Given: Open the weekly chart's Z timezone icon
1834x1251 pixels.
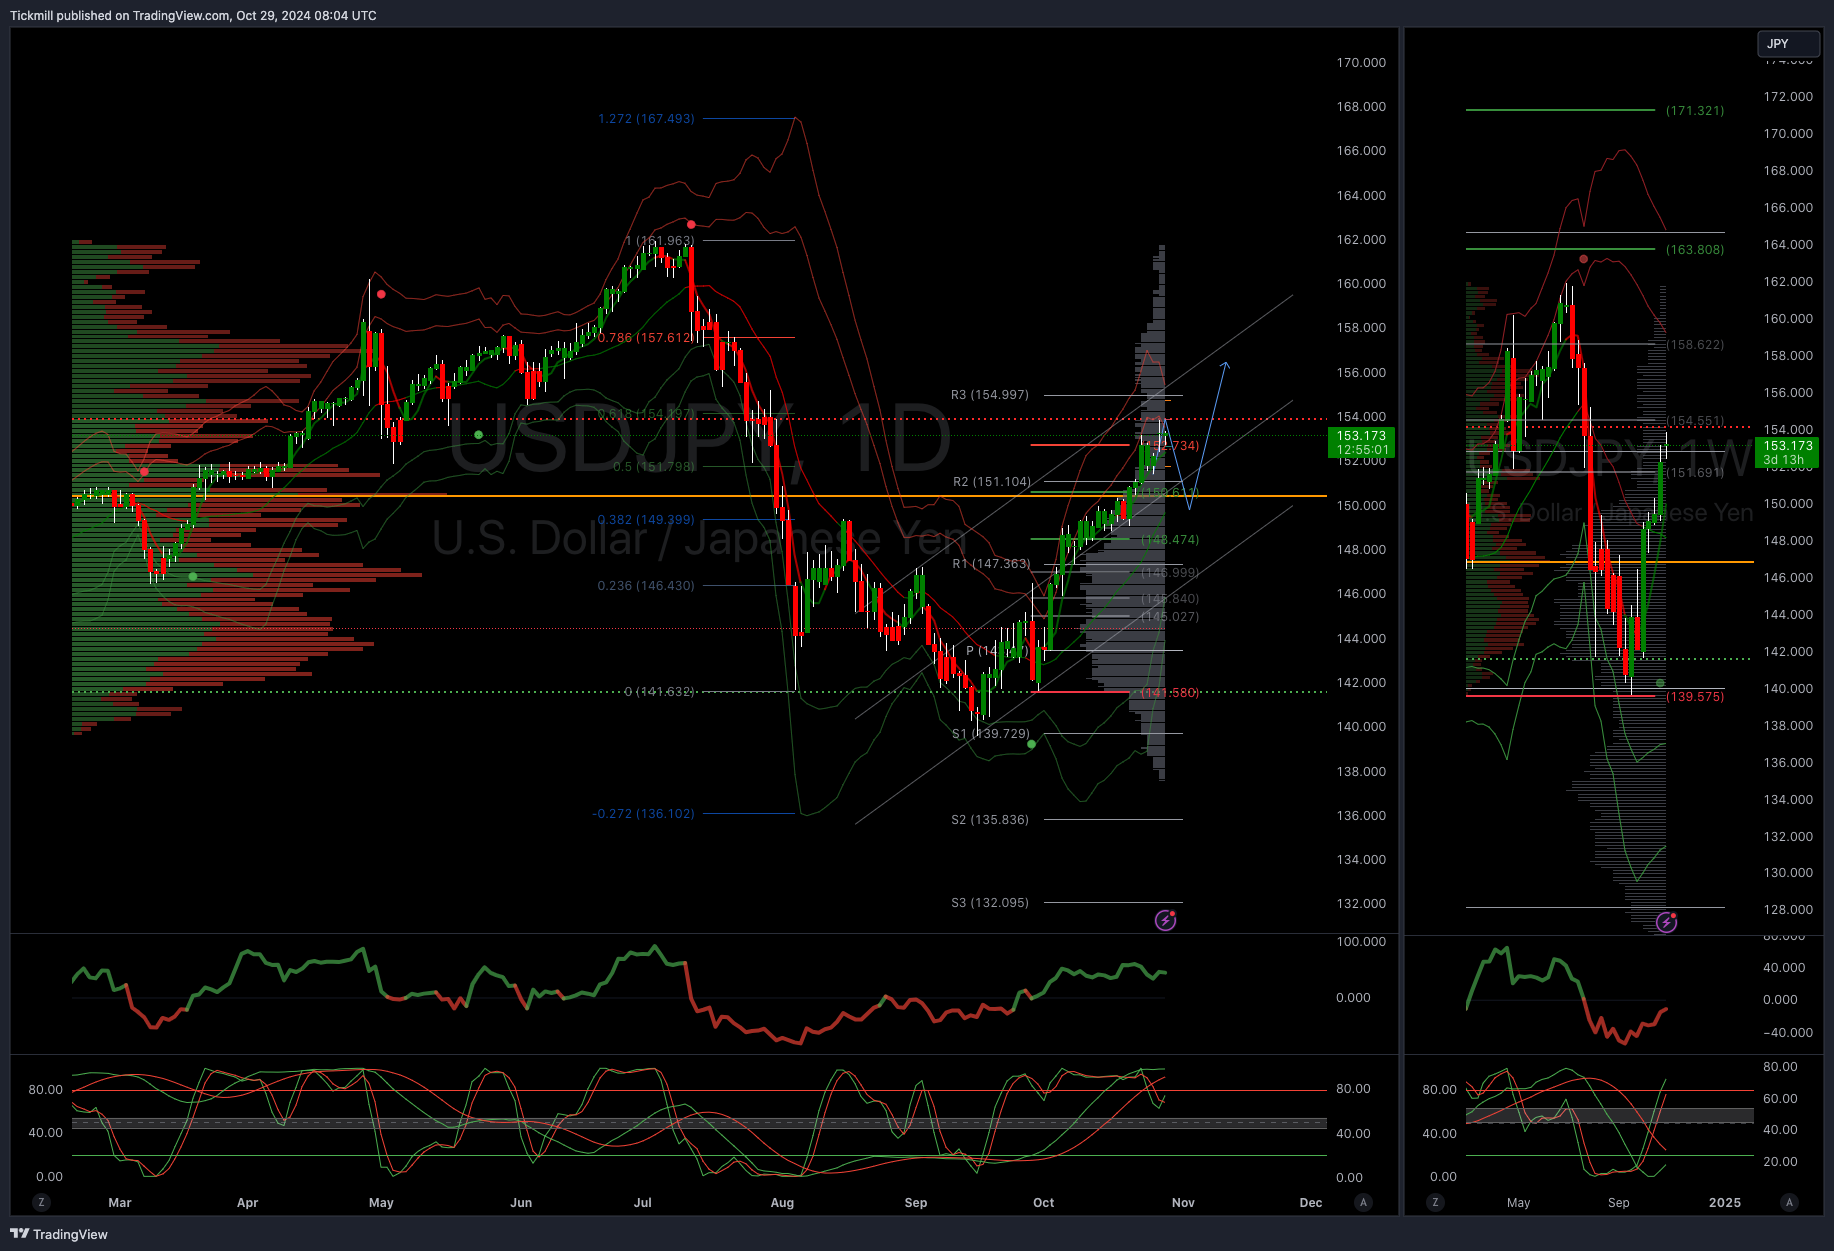Looking at the screenshot, I should click(x=1436, y=1202).
